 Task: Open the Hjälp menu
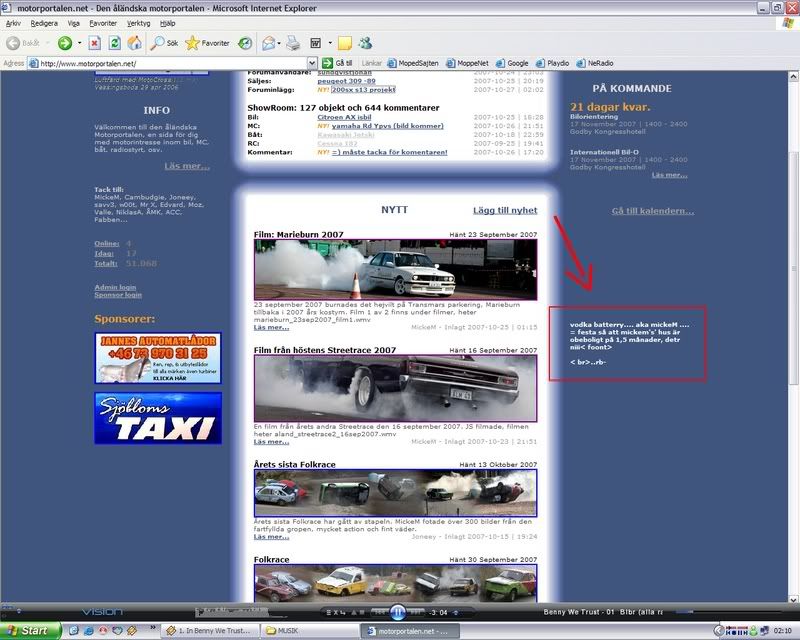[167, 23]
